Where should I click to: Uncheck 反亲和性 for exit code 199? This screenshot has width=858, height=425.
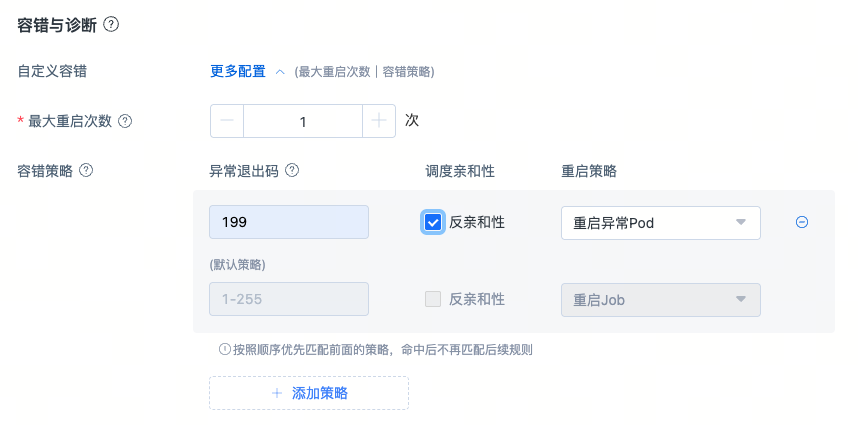click(433, 222)
